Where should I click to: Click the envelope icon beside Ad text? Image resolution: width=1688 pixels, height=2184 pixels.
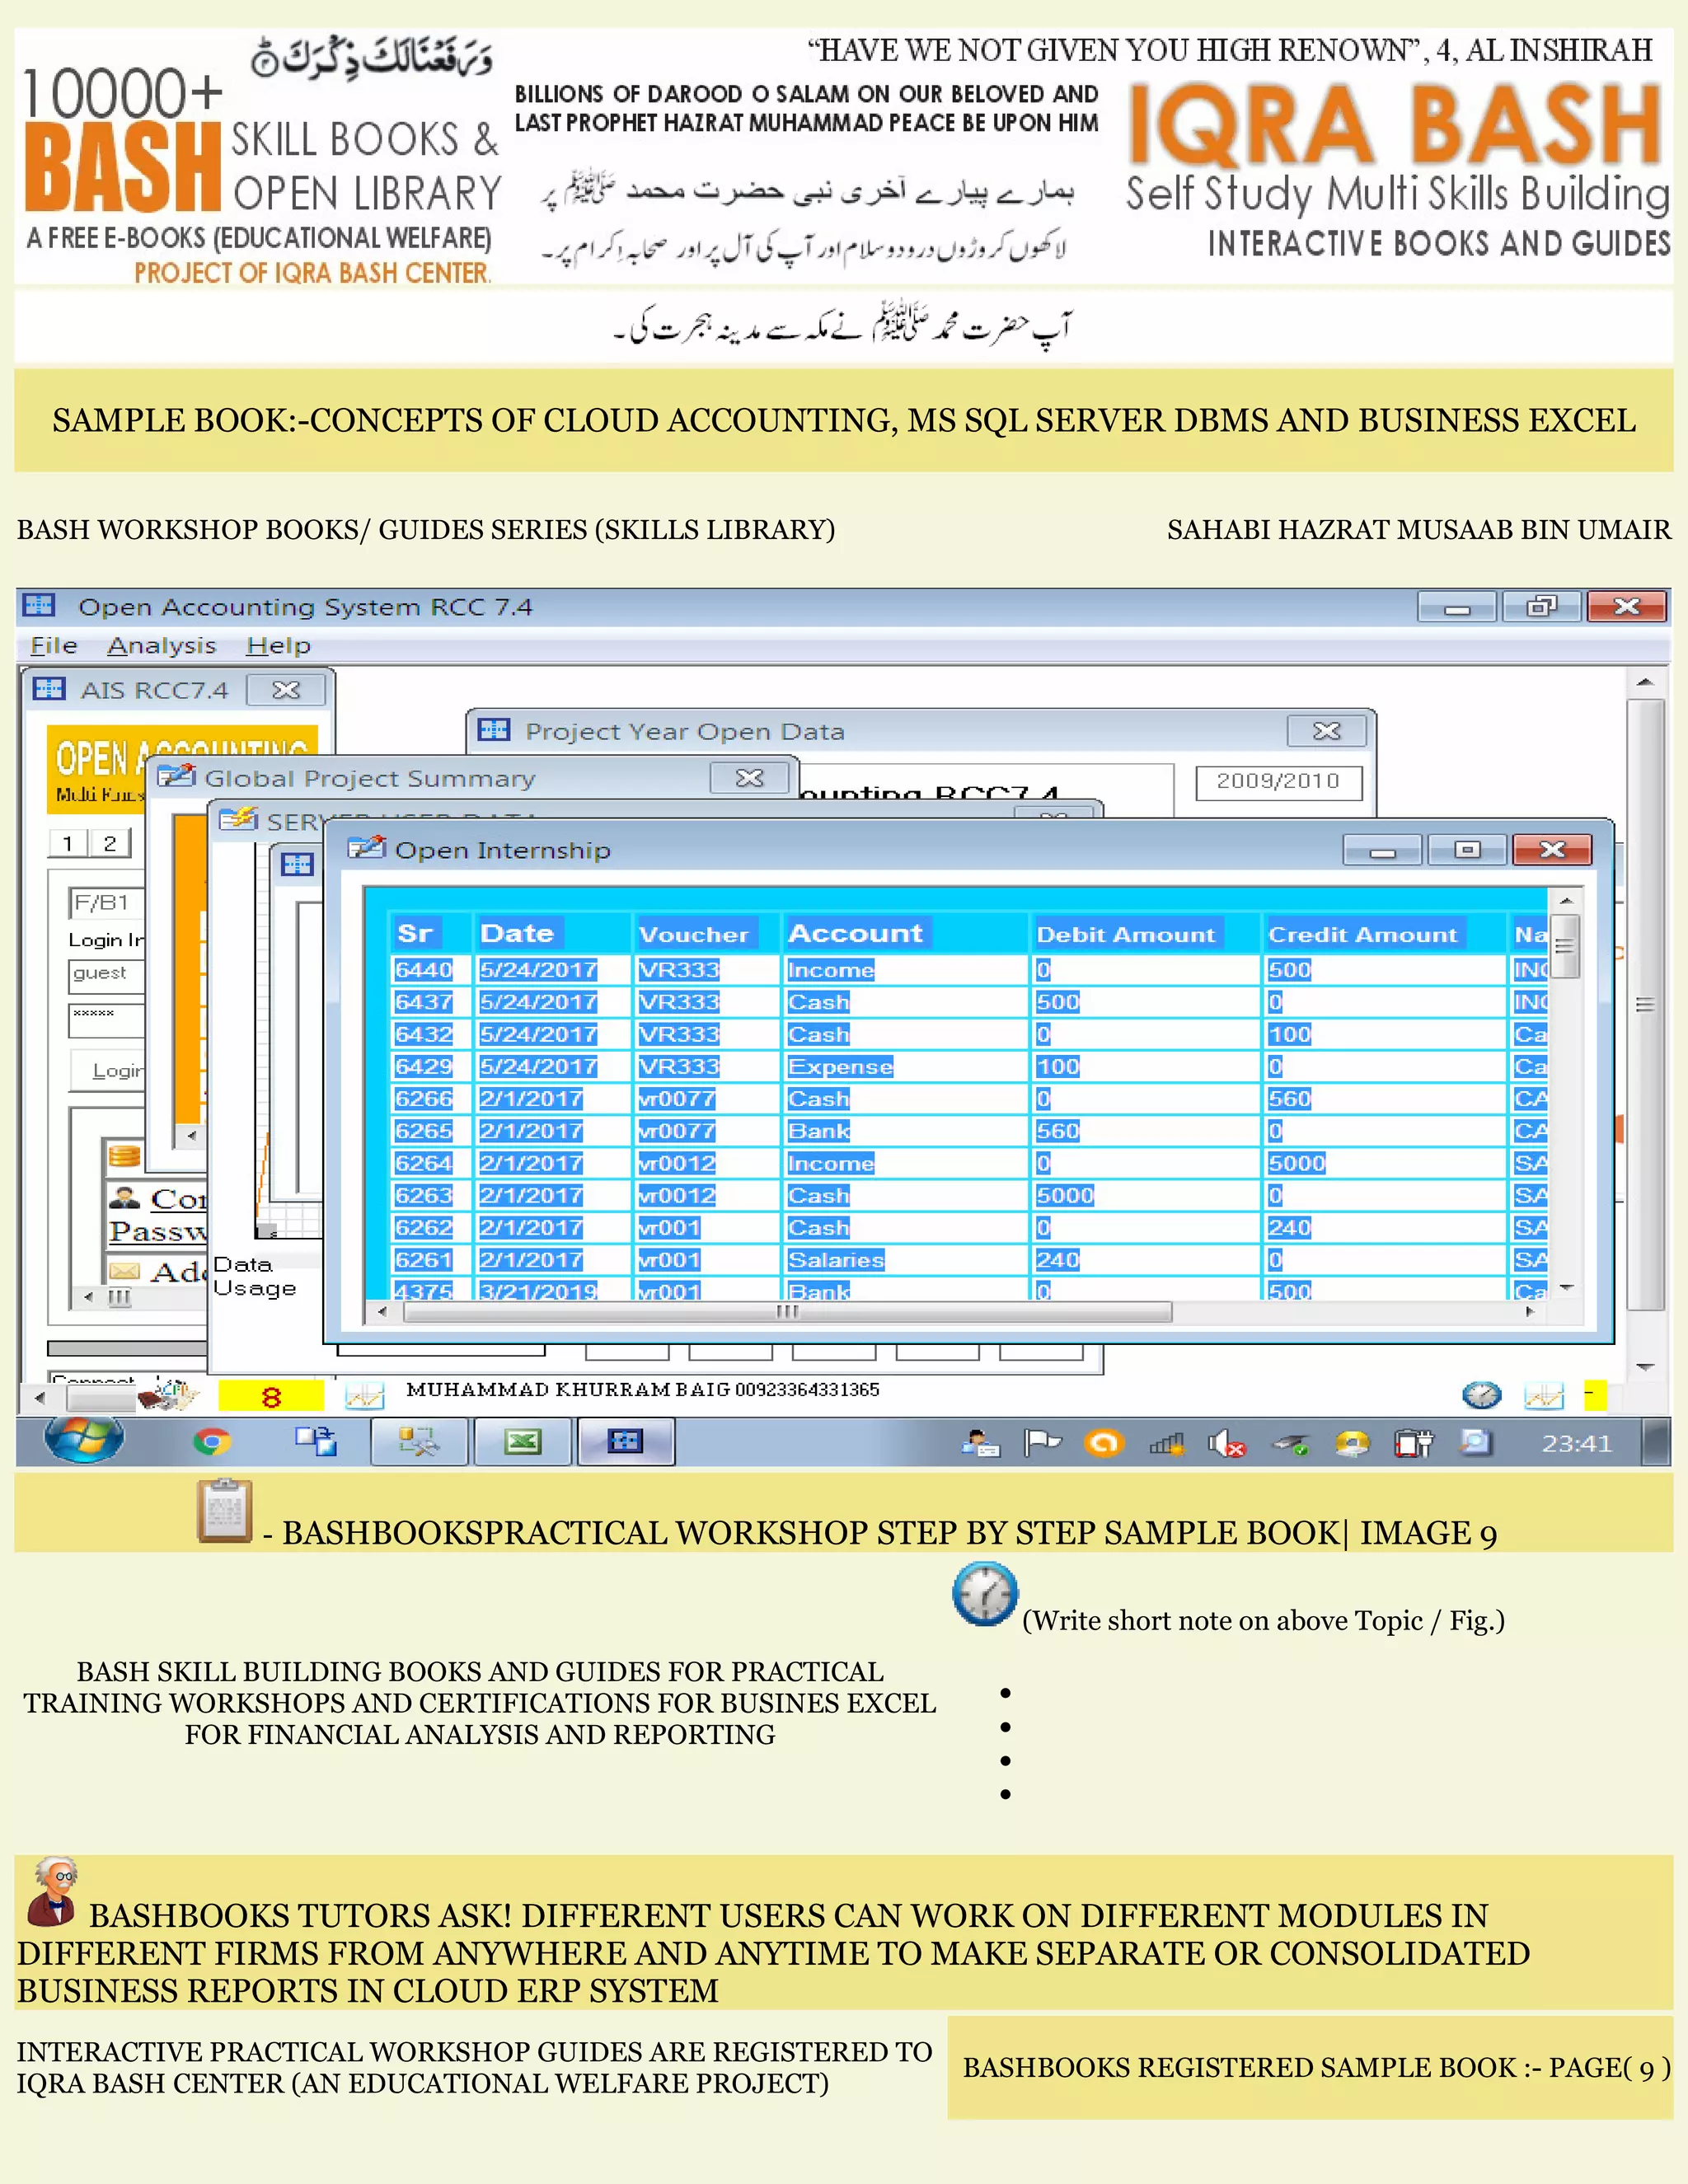[124, 1271]
